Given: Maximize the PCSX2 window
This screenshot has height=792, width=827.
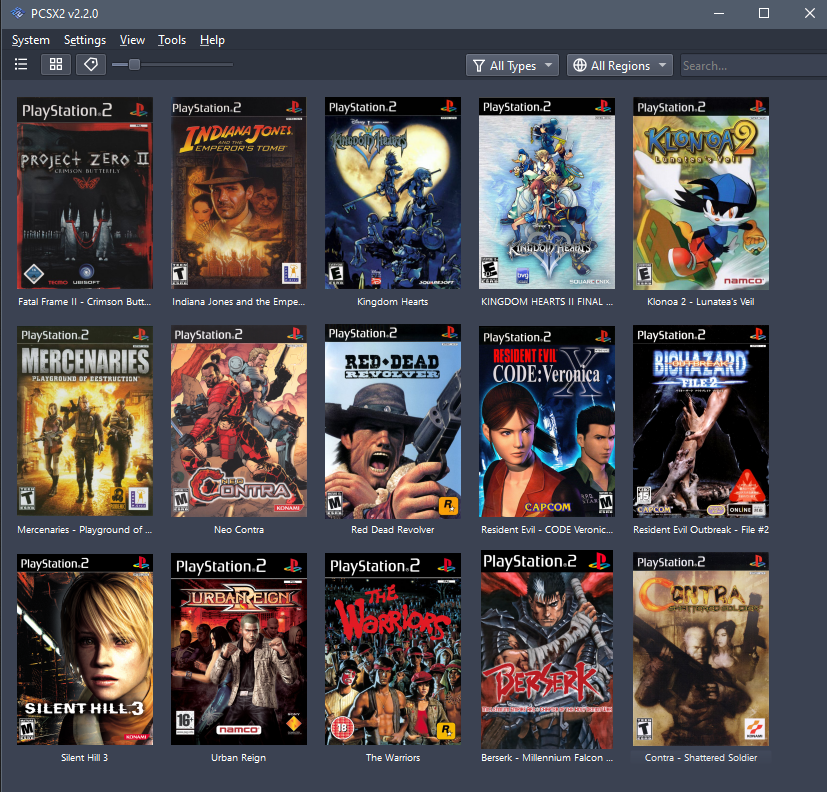Looking at the screenshot, I should pos(764,13).
